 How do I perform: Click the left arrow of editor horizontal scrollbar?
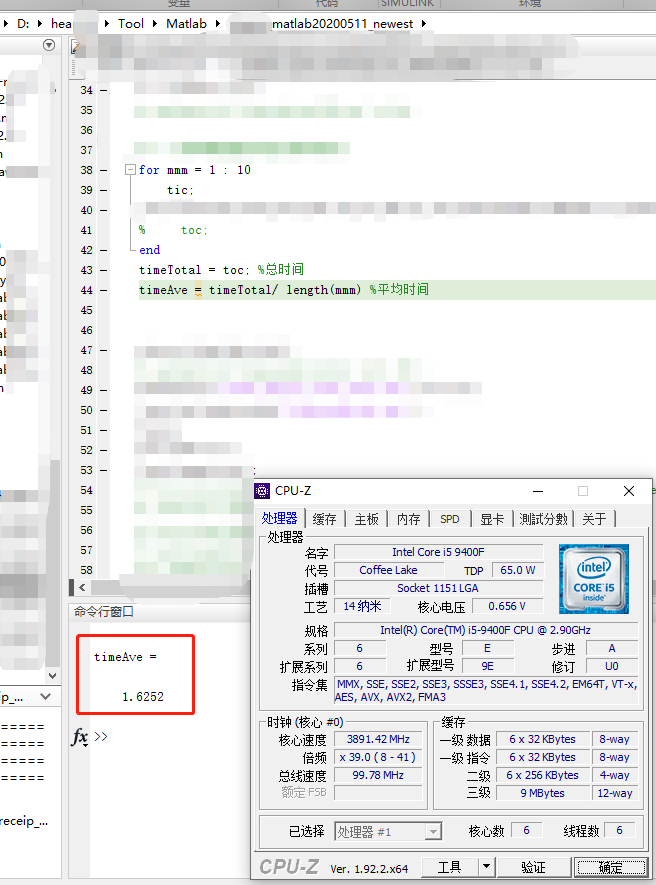(x=82, y=587)
